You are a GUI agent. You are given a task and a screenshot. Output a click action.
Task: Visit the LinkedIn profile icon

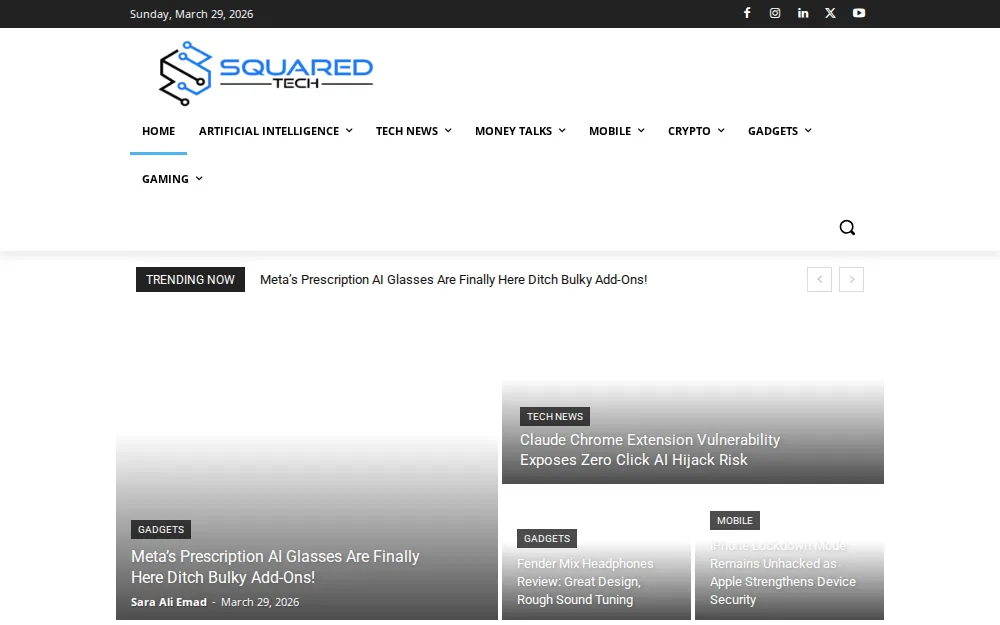click(803, 13)
